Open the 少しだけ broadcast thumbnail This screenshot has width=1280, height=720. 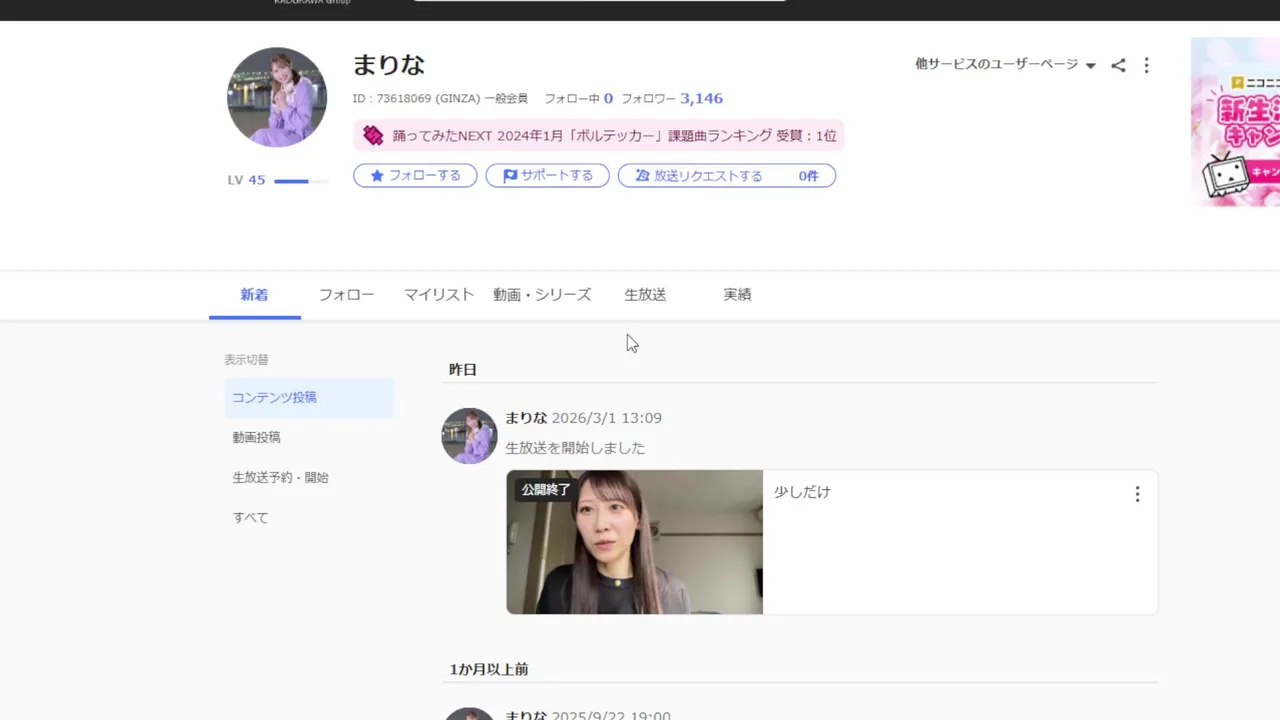click(x=635, y=542)
